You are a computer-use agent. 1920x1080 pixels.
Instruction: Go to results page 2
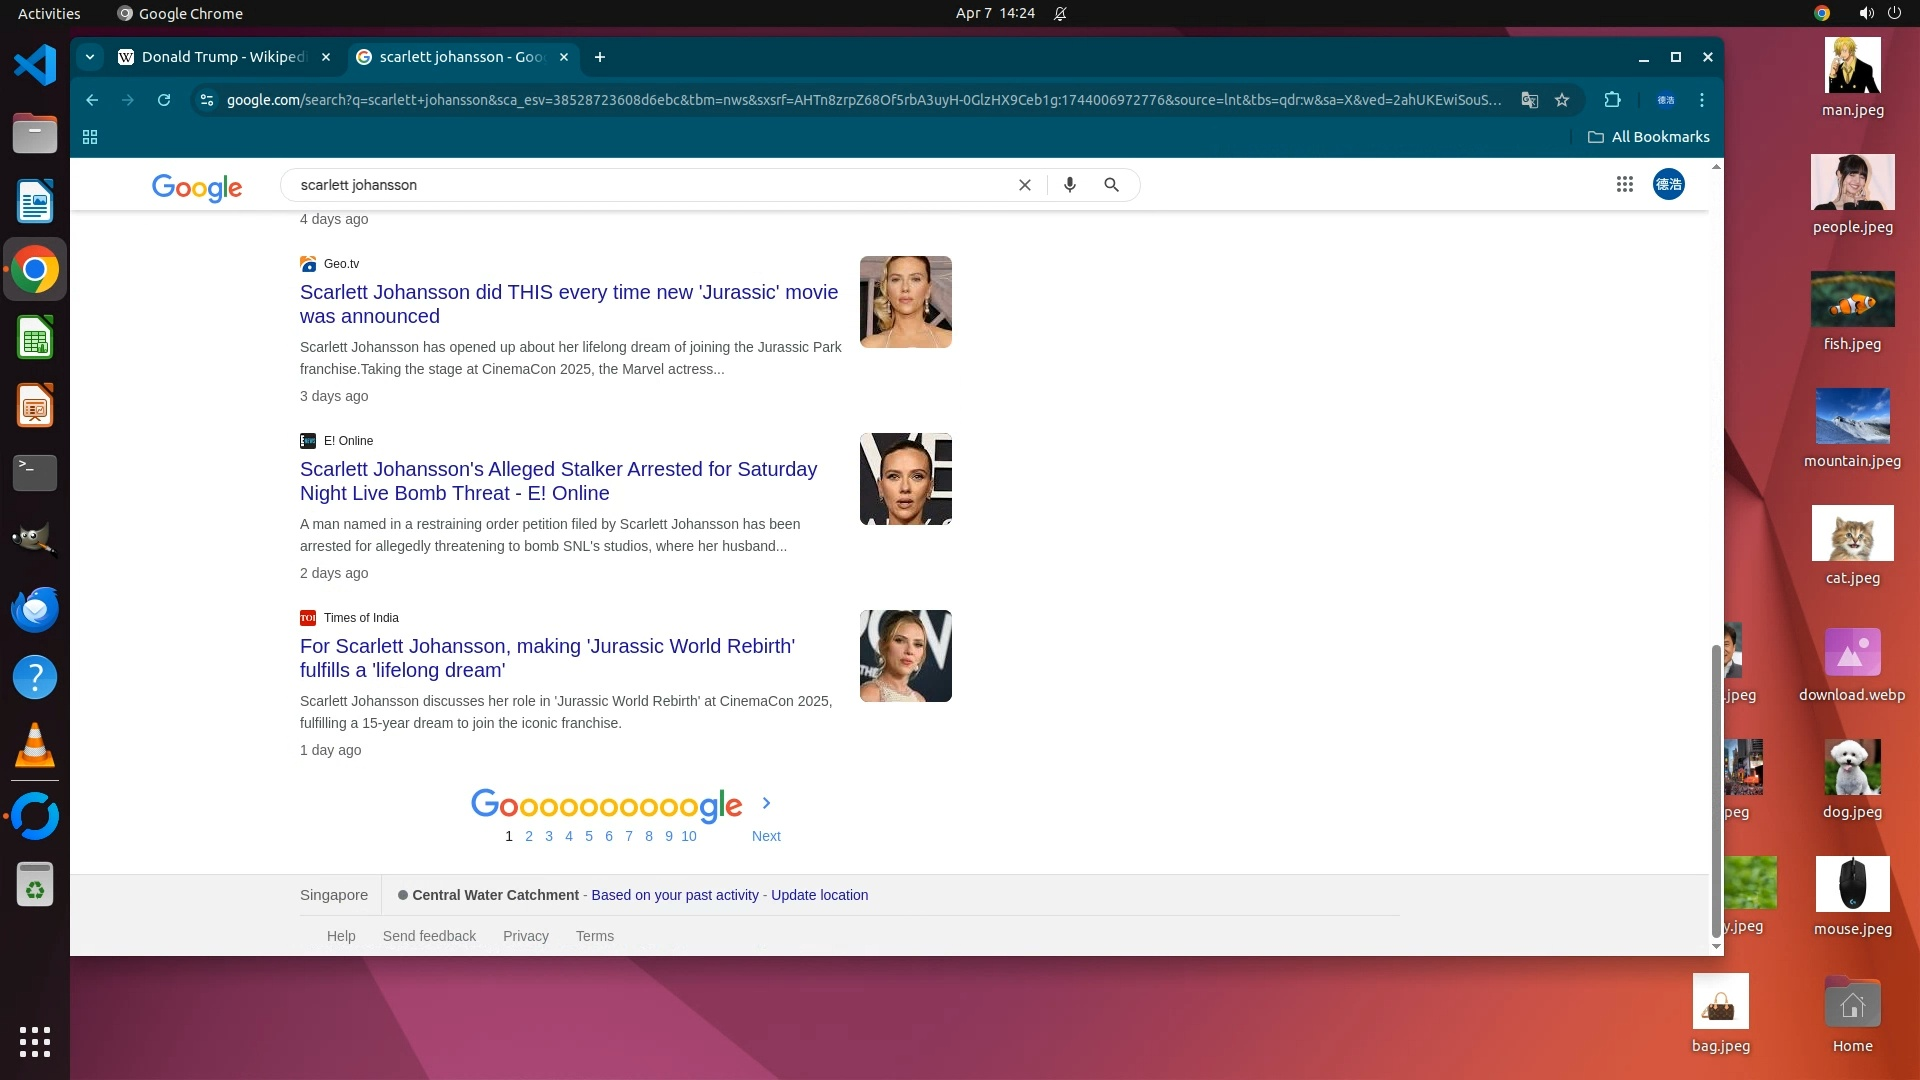529,836
